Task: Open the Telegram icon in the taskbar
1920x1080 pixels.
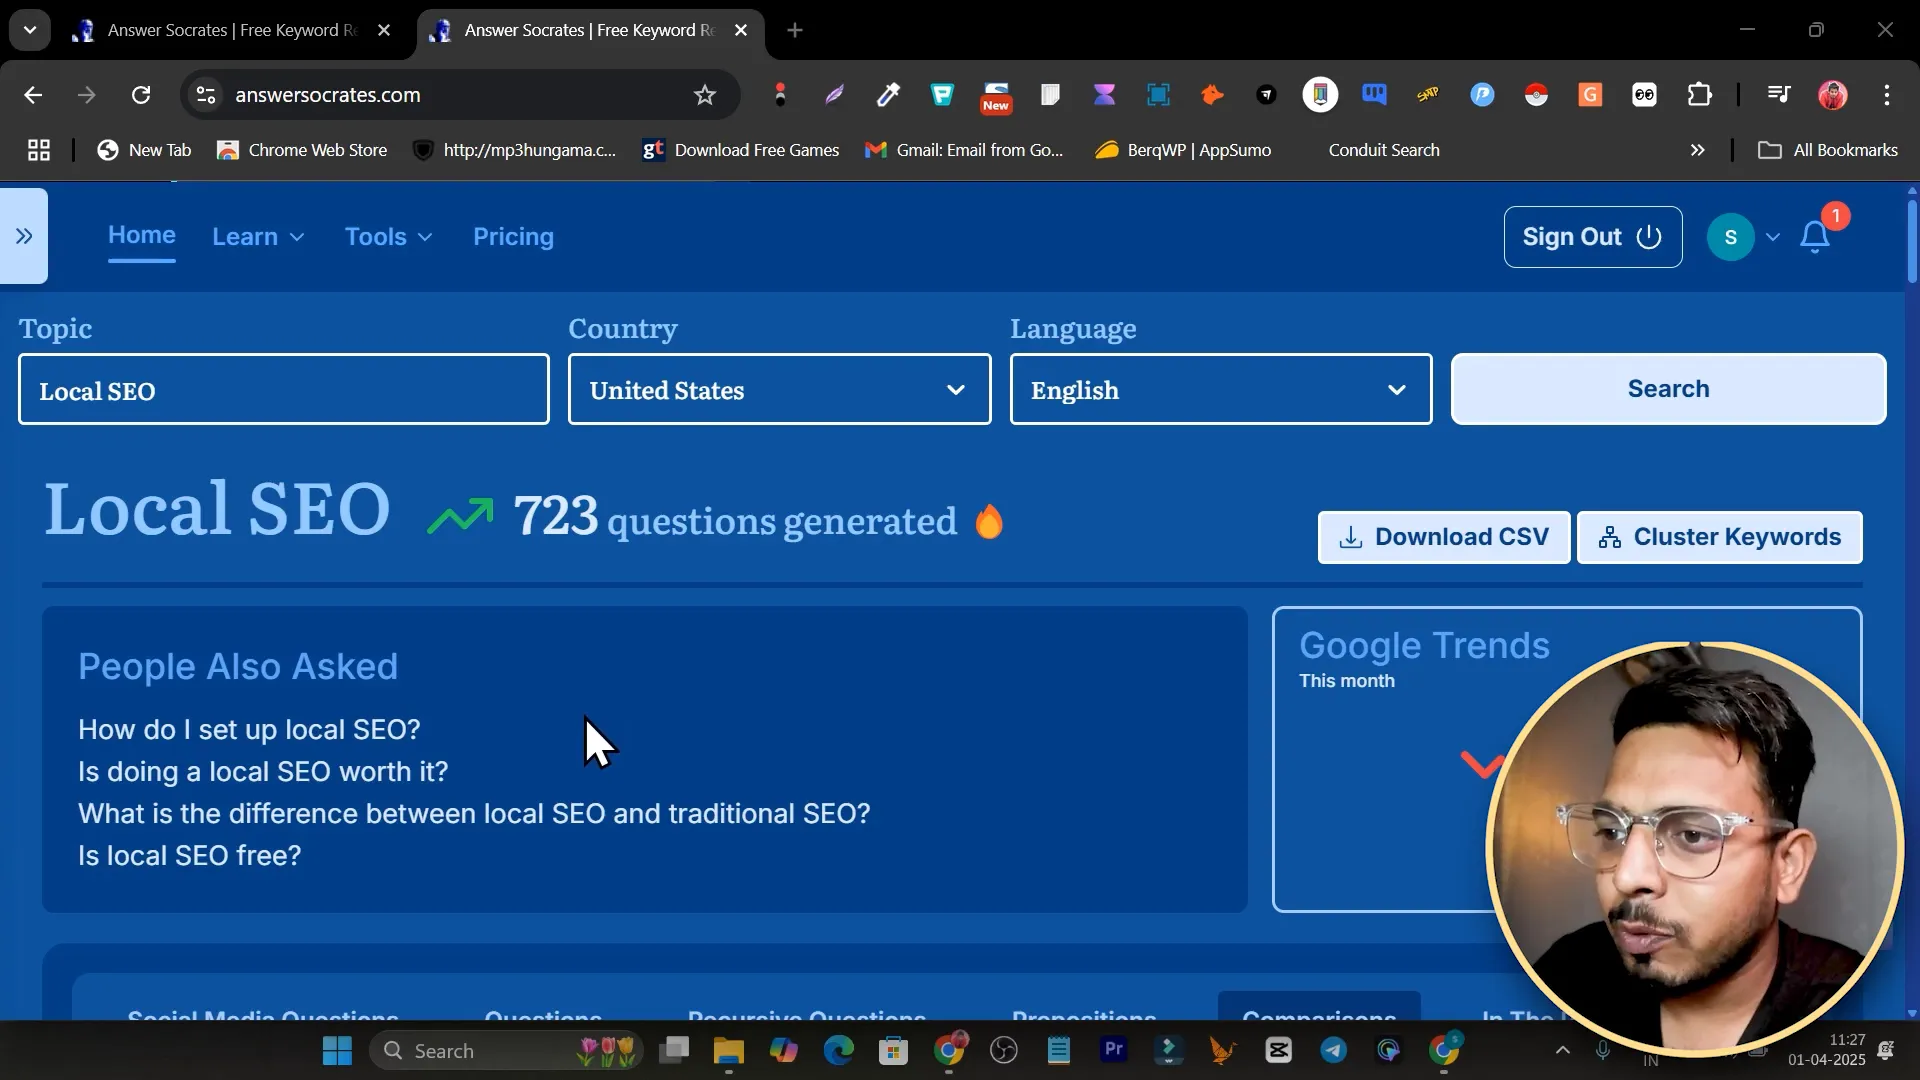Action: tap(1333, 1050)
